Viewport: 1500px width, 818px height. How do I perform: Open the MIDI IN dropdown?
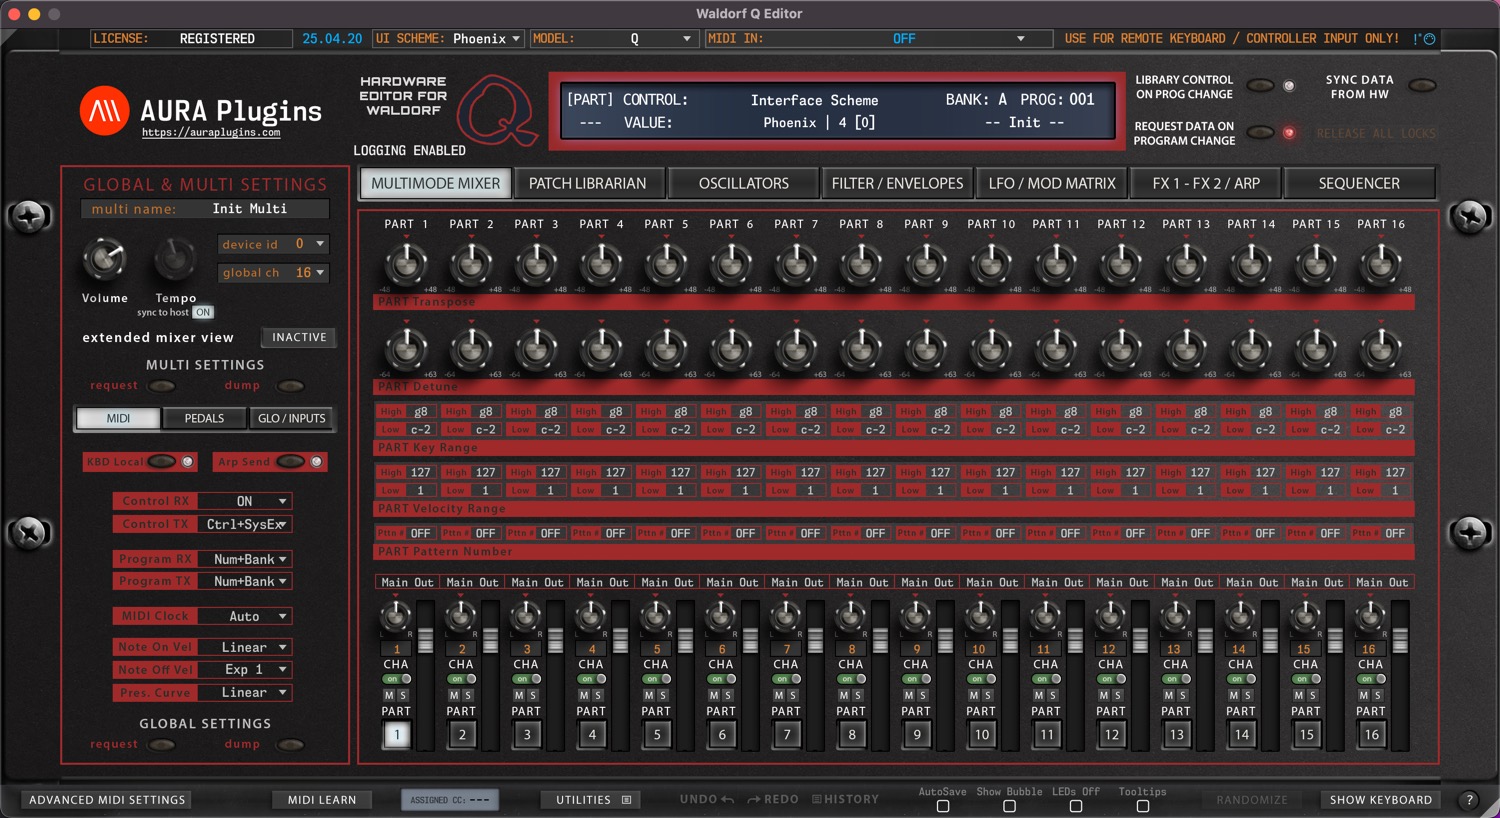(879, 39)
